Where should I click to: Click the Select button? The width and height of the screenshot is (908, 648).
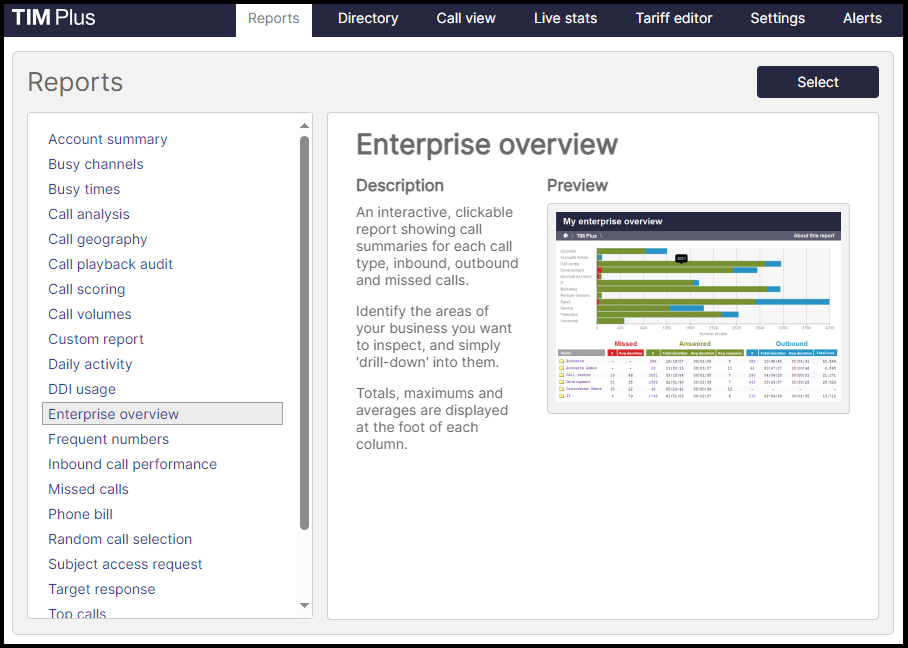pyautogui.click(x=817, y=81)
